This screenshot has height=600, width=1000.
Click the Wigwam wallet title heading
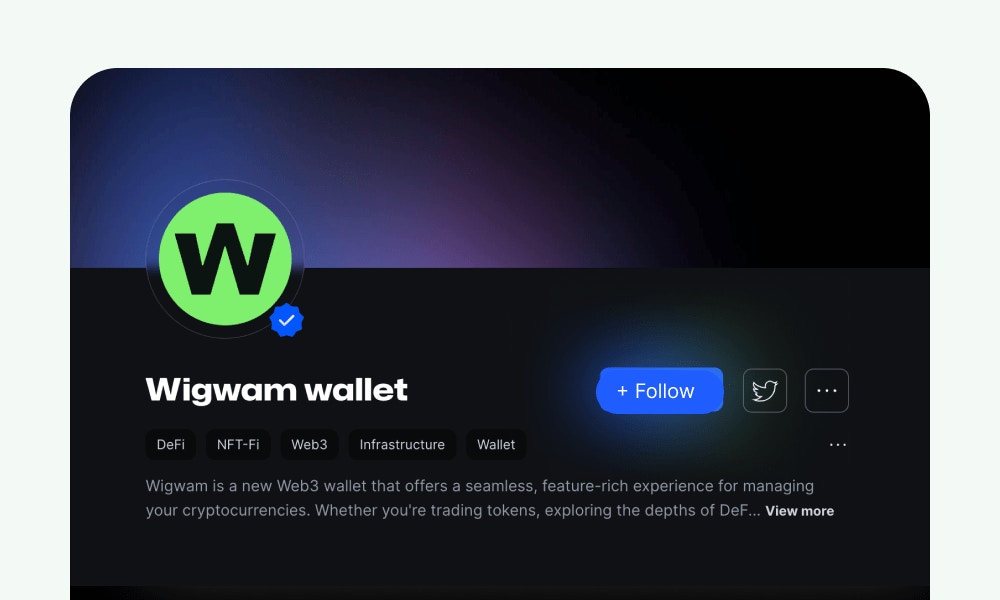tap(276, 390)
